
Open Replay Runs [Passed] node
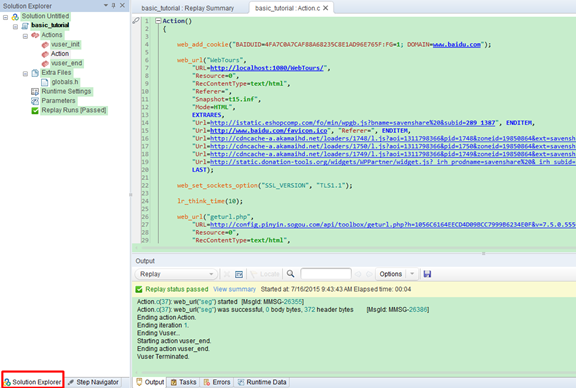pyautogui.click(x=73, y=110)
